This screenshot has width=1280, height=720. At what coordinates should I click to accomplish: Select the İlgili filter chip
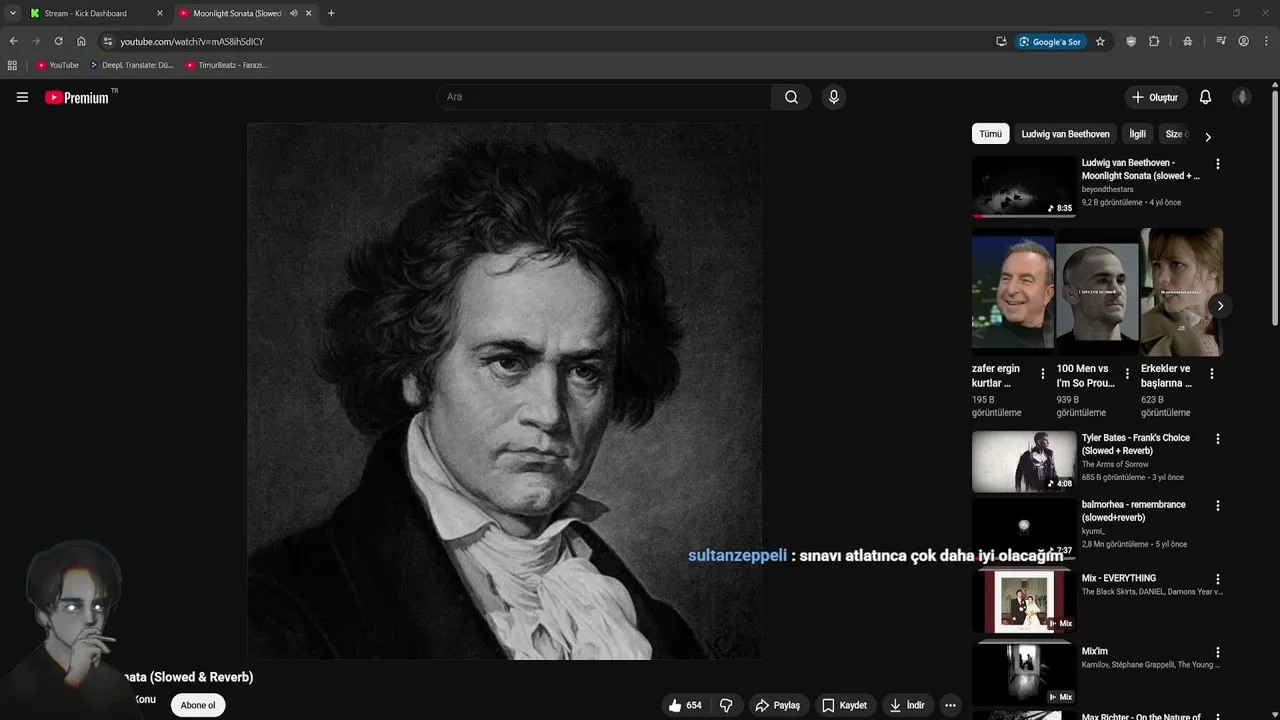click(1137, 134)
